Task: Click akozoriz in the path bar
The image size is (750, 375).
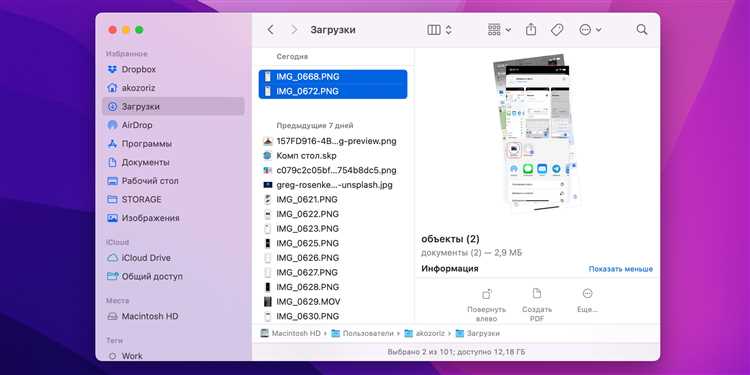Action: (425, 333)
